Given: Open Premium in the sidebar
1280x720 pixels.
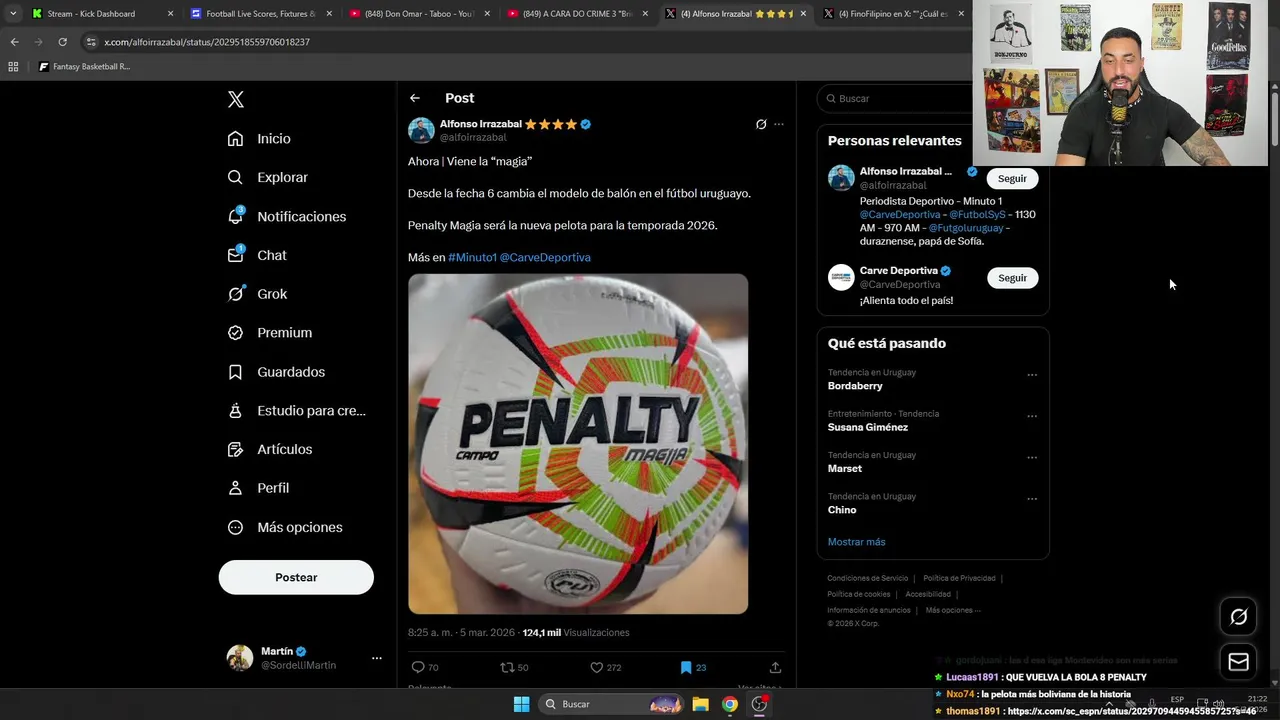Looking at the screenshot, I should coord(270,333).
